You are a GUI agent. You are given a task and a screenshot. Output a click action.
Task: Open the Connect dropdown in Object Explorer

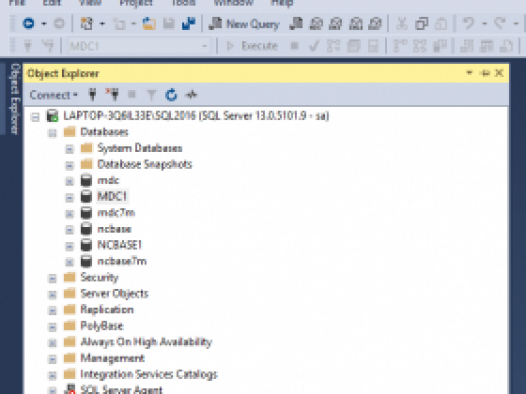pyautogui.click(x=53, y=95)
